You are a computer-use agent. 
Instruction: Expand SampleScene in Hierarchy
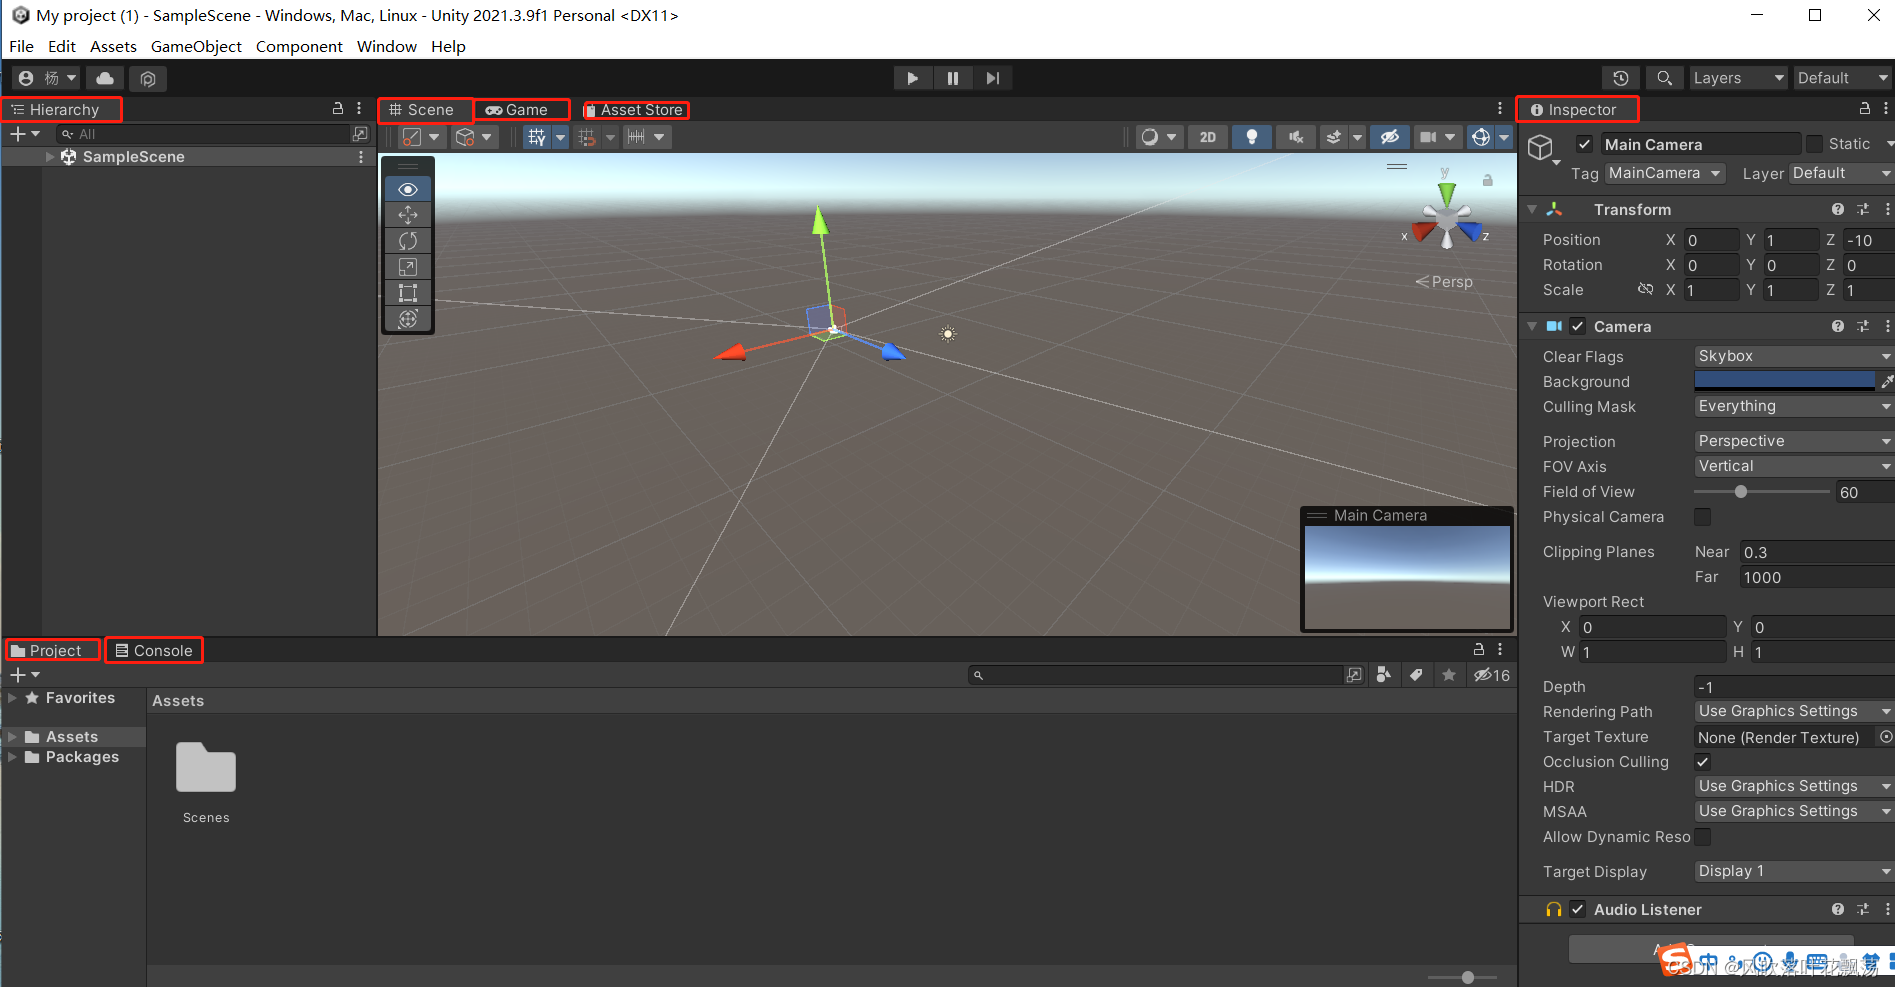tap(50, 157)
